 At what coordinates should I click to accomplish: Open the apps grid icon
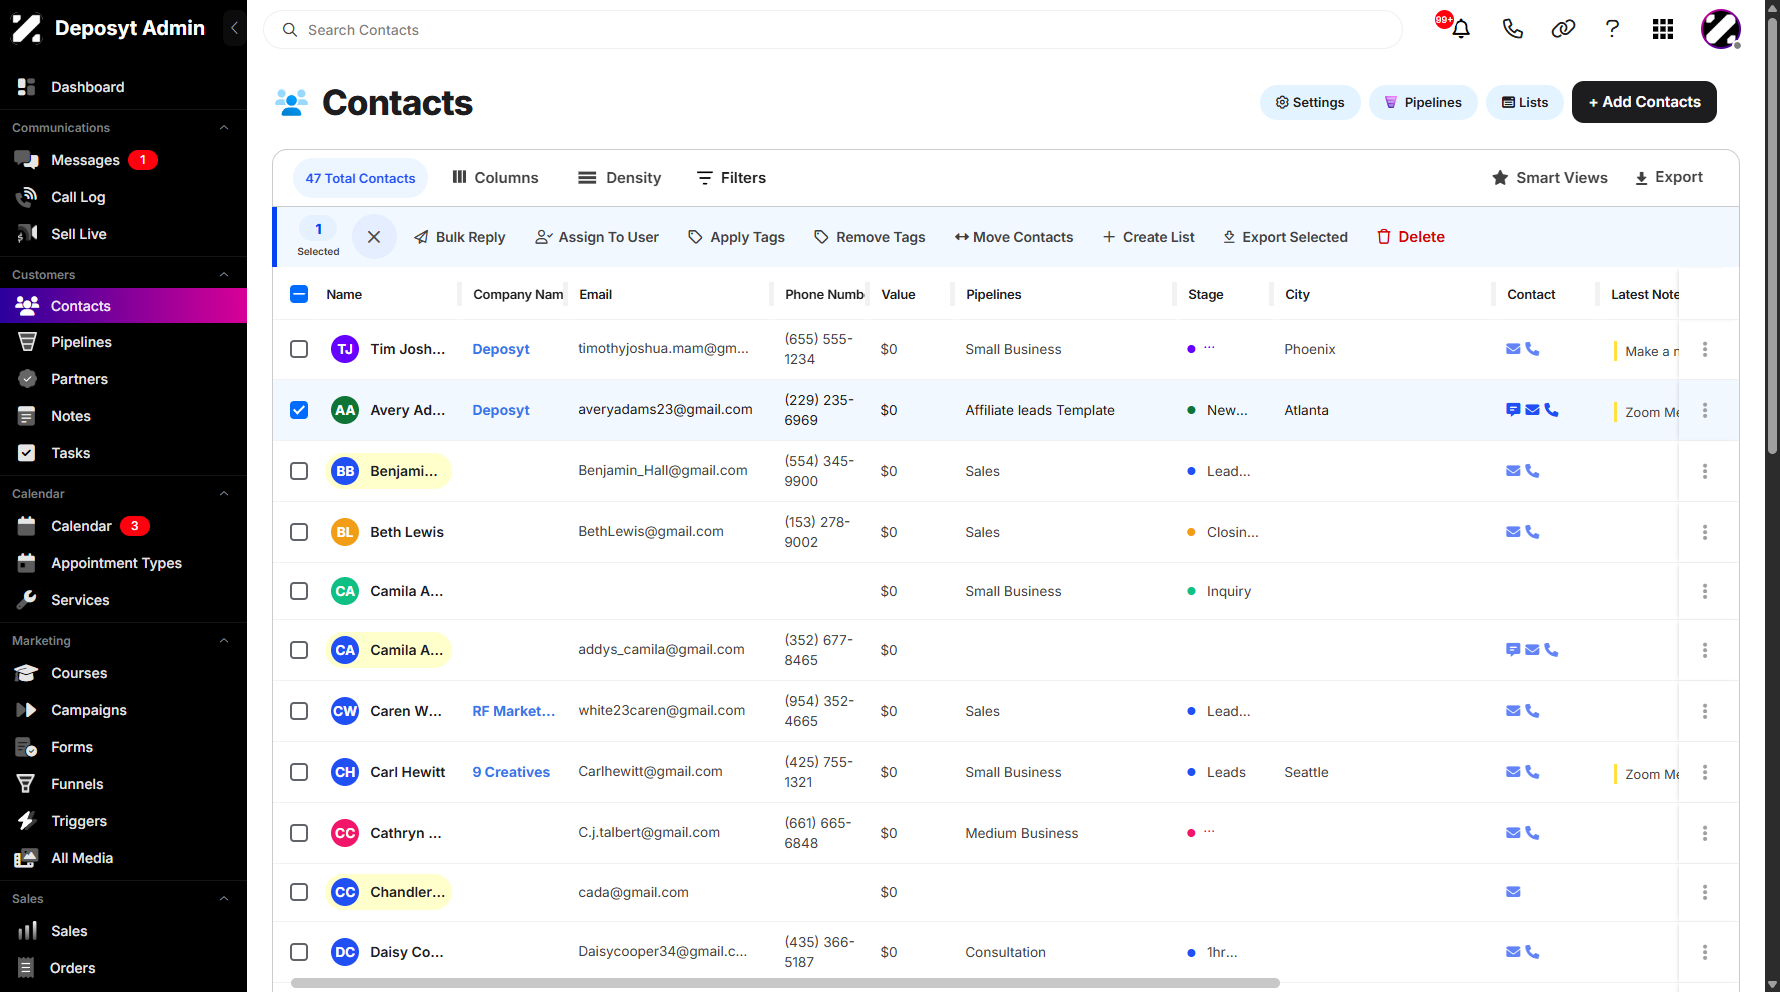(x=1663, y=29)
